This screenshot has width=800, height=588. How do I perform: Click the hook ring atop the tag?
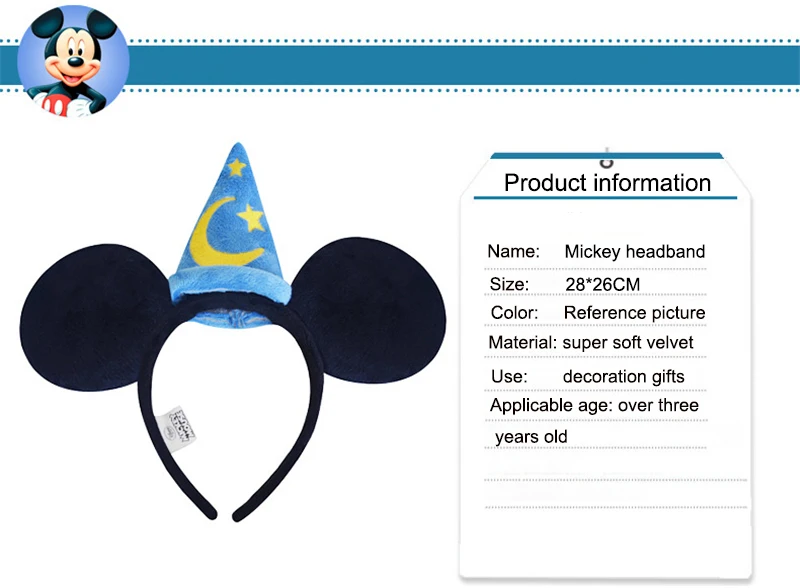coord(606,159)
